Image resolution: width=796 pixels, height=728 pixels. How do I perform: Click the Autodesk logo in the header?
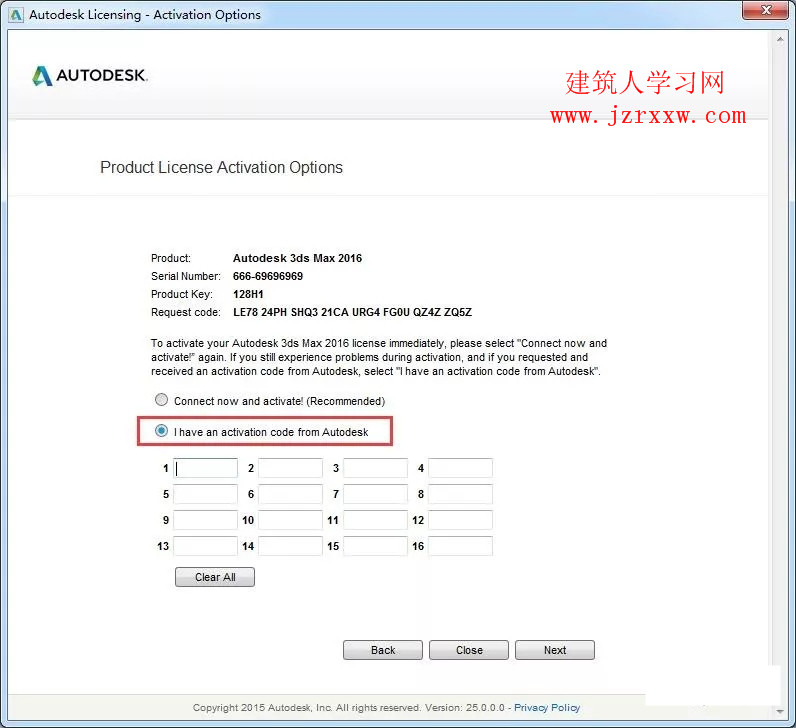click(x=90, y=76)
